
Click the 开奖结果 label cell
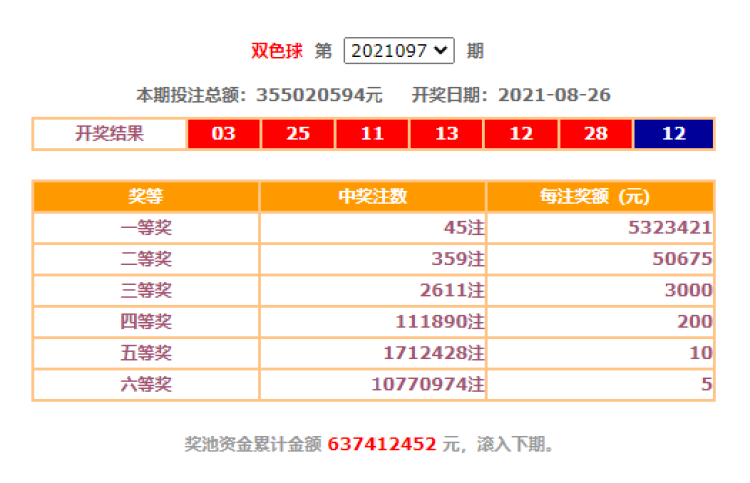(110, 133)
